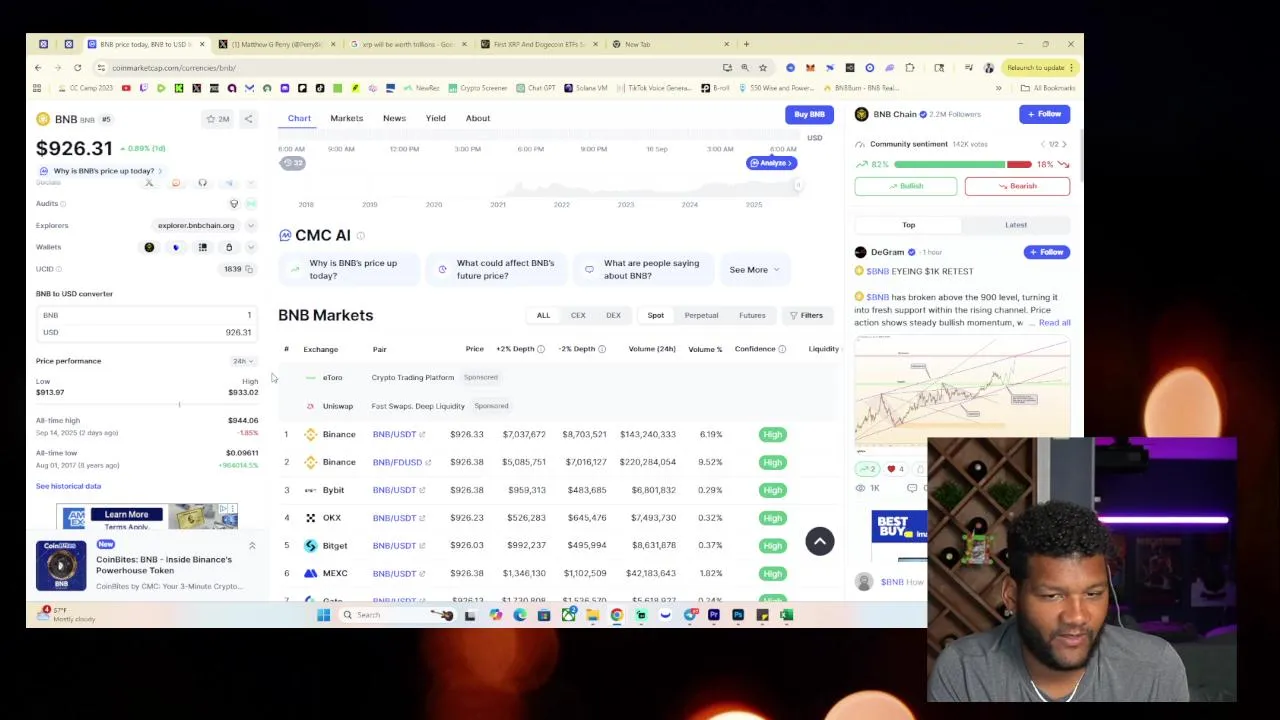Open the GitHub social link icon

pyautogui.click(x=202, y=183)
